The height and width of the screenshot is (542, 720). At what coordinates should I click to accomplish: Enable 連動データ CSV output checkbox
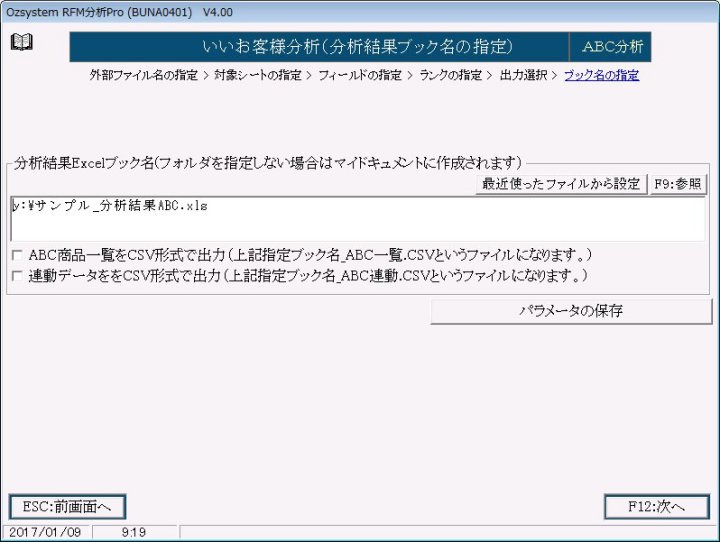tap(17, 276)
